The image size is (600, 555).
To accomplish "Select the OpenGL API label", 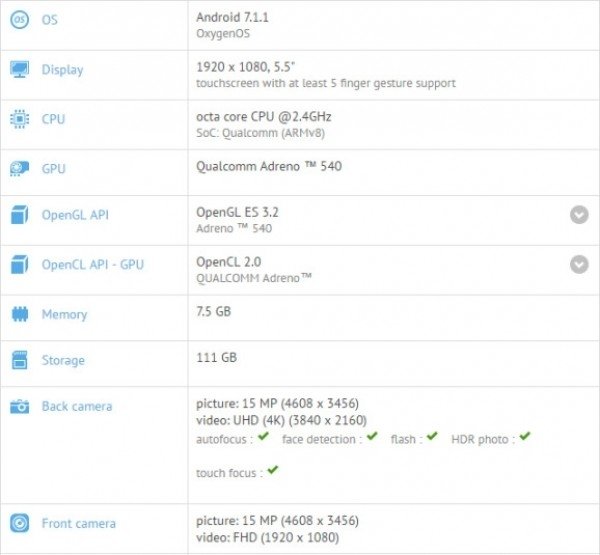I will pyautogui.click(x=75, y=215).
